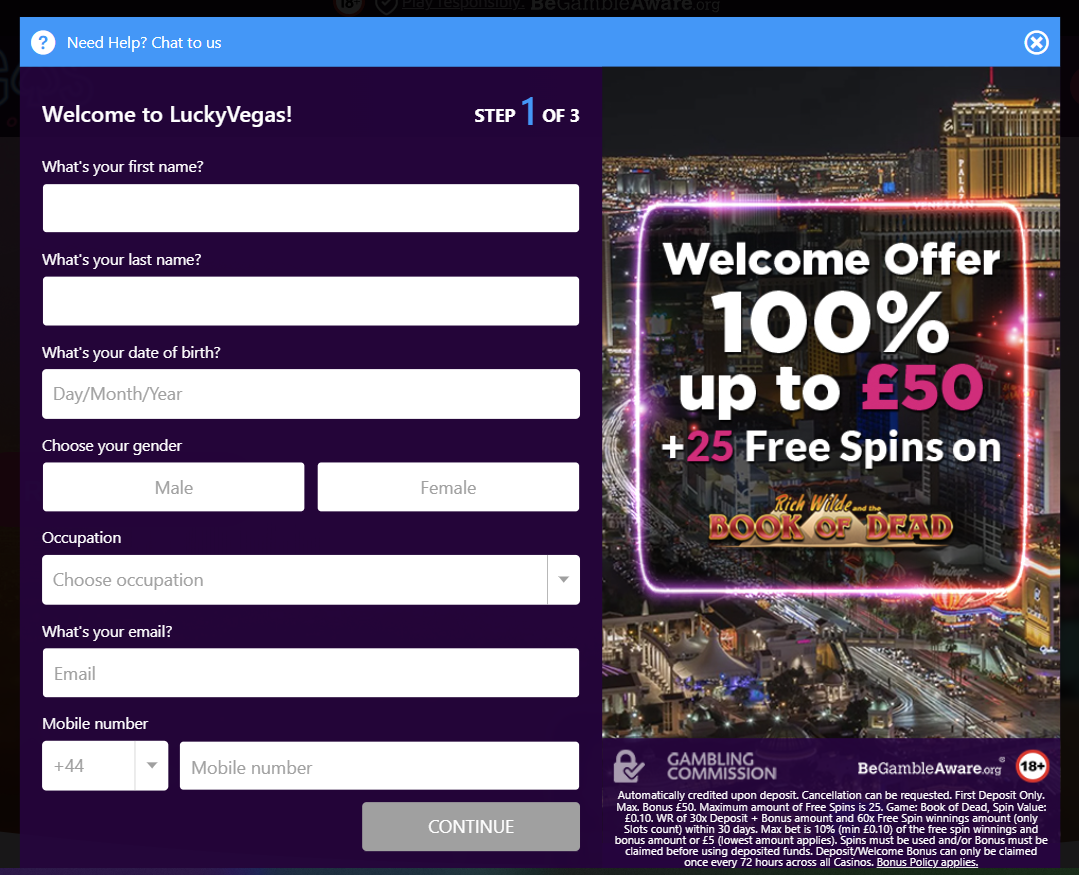Image resolution: width=1079 pixels, height=875 pixels.
Task: Close the registration dialog with X icon
Action: pyautogui.click(x=1036, y=43)
